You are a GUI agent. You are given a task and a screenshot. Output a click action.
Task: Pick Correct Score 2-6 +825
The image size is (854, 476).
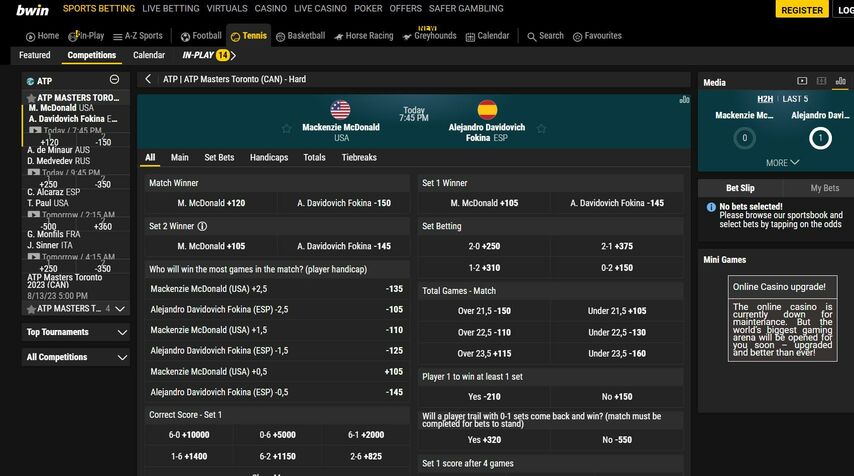pyautogui.click(x=366, y=456)
